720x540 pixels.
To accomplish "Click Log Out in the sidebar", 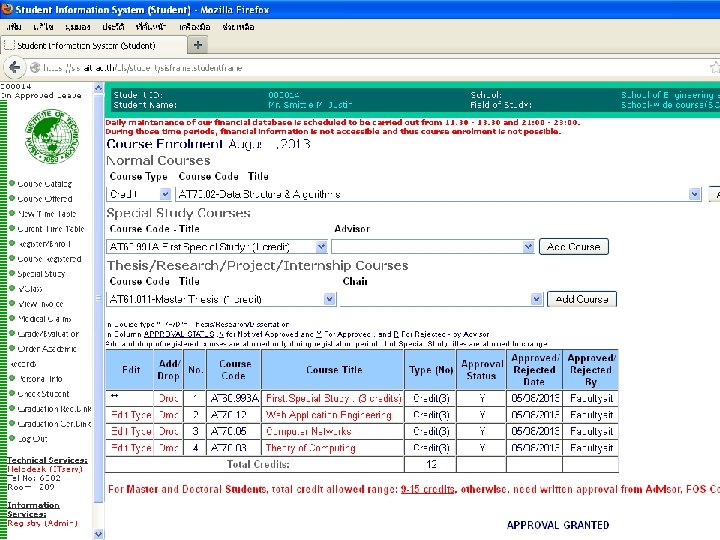I will (x=32, y=439).
